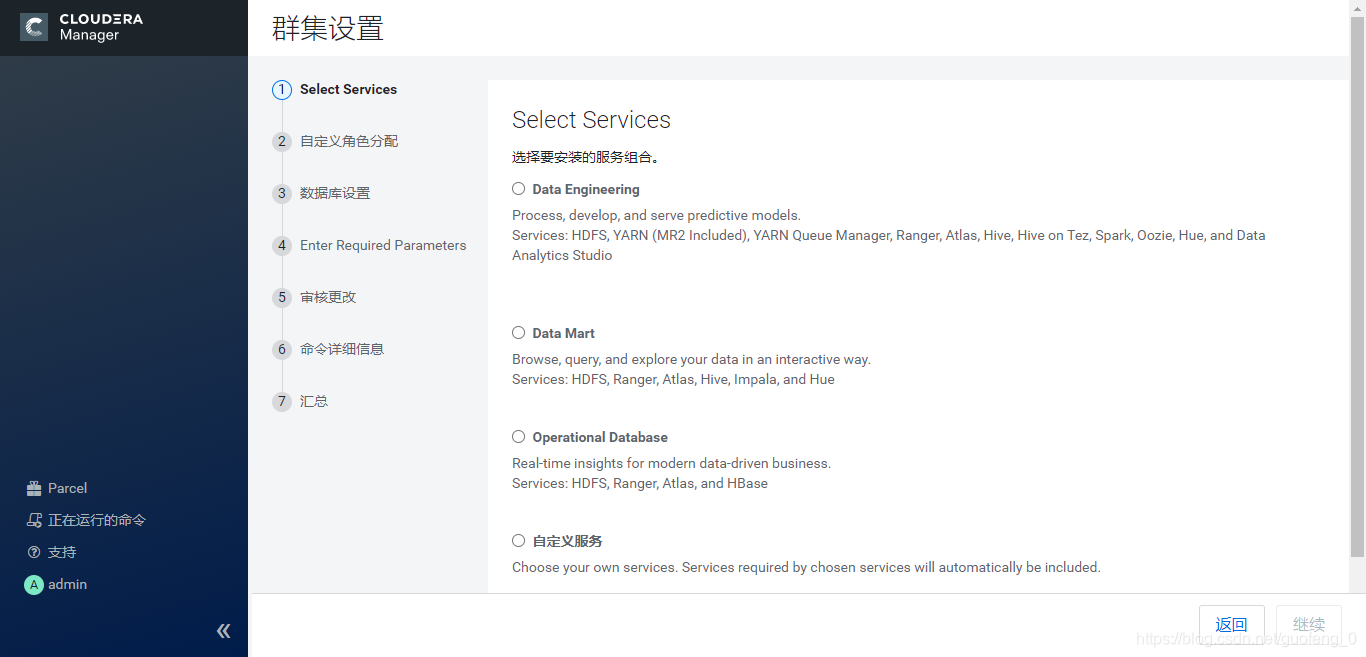Click the step 3 circle number
This screenshot has height=657, width=1366.
coord(282,193)
